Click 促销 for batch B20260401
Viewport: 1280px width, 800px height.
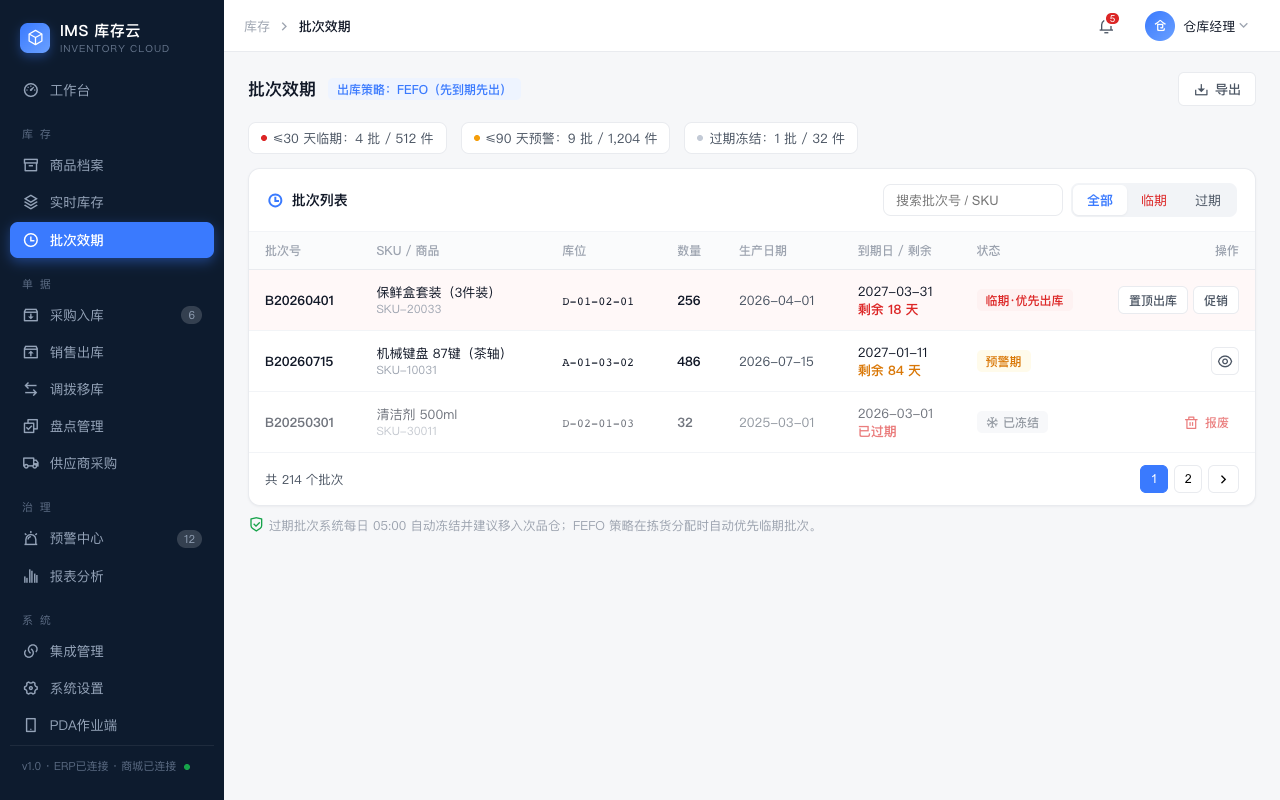click(1216, 300)
